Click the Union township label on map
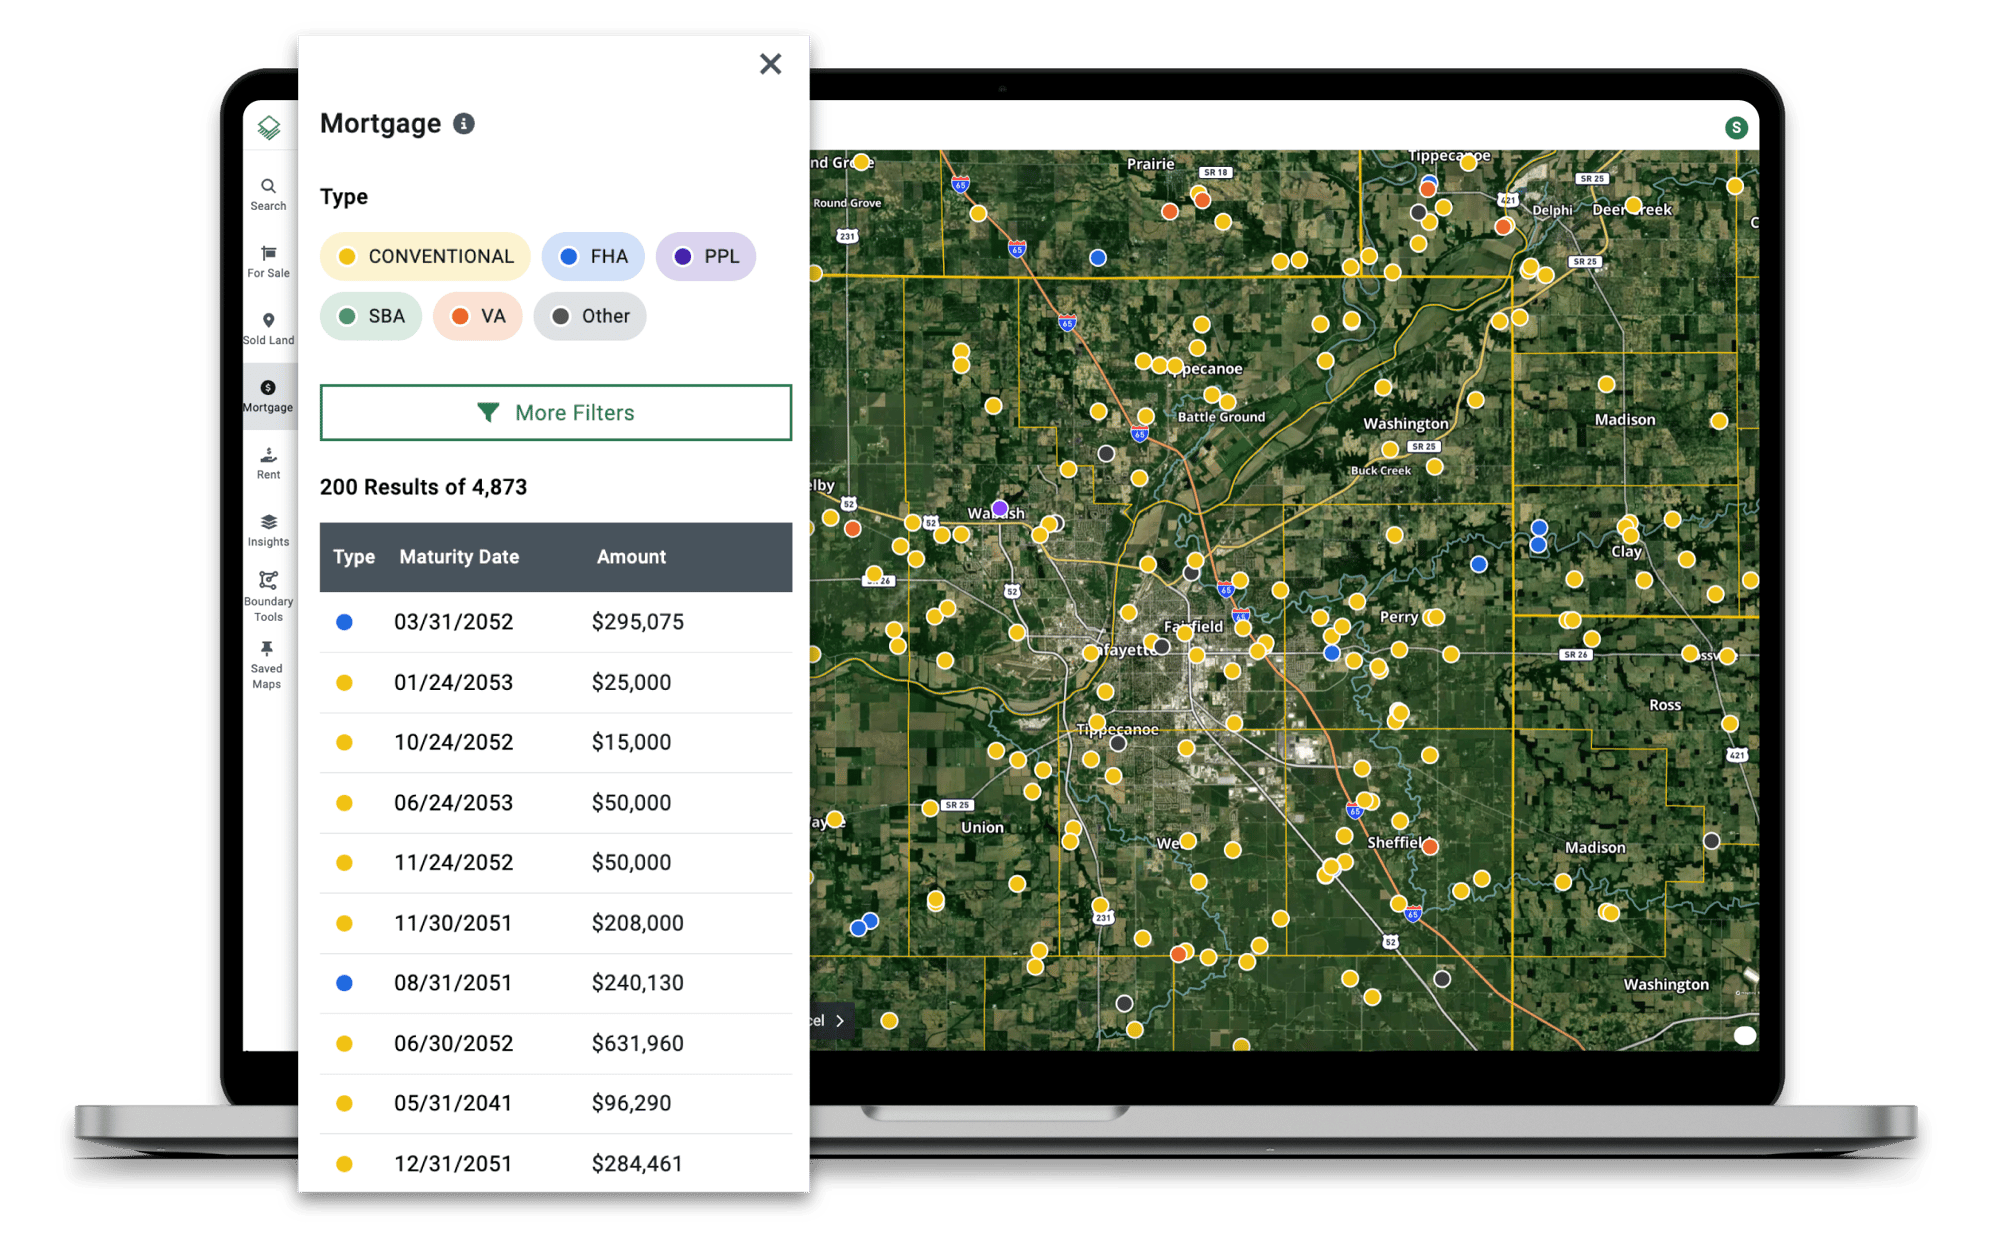Viewport: 2000px width, 1236px height. [982, 827]
